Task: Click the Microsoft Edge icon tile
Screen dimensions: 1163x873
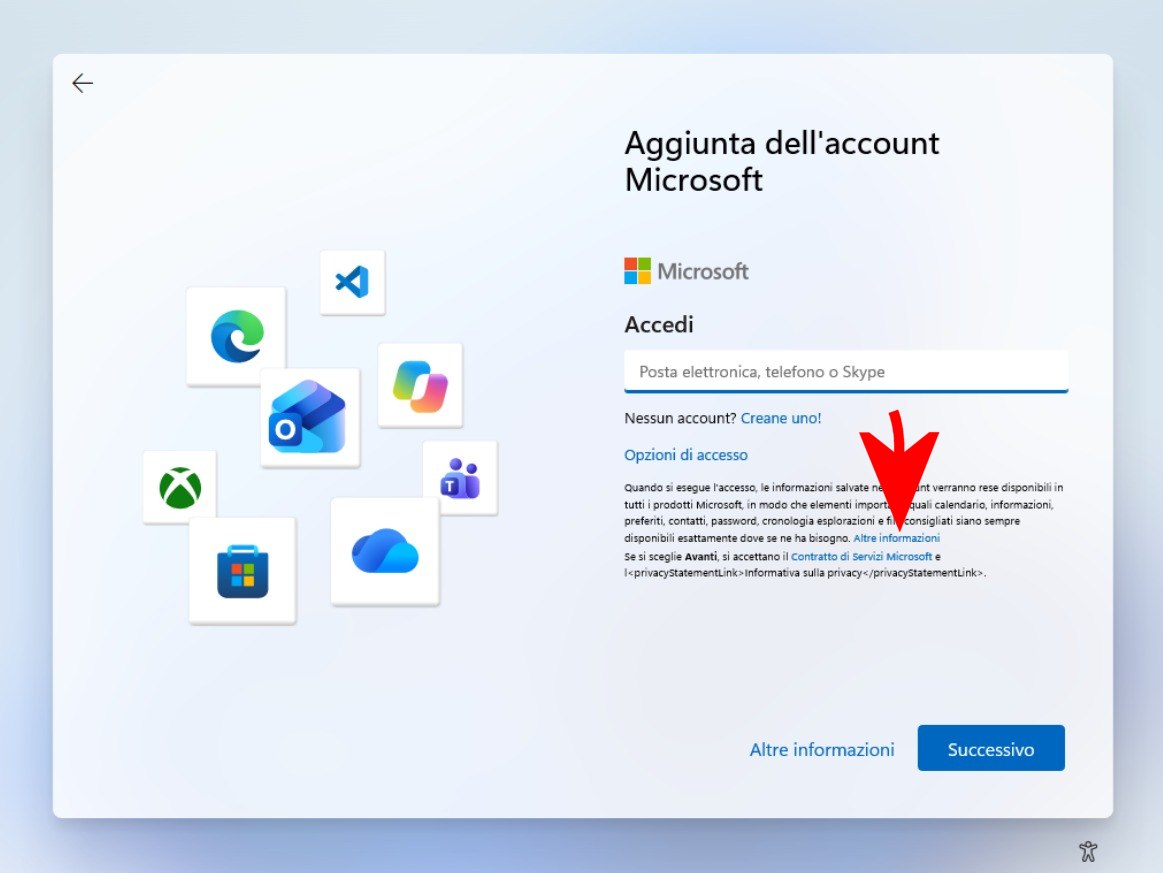Action: [x=237, y=336]
